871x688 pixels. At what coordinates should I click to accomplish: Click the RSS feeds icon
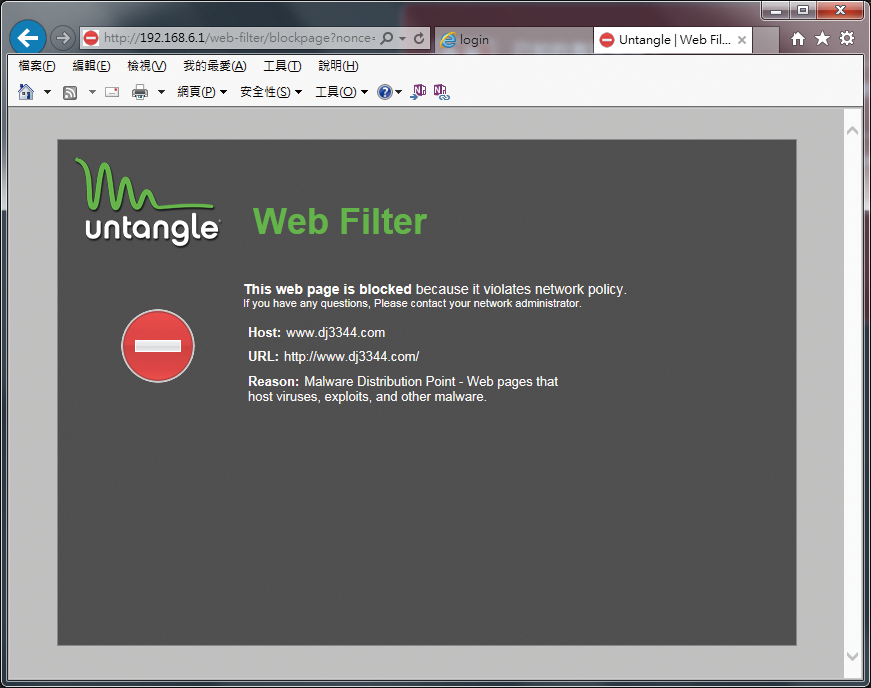point(70,92)
